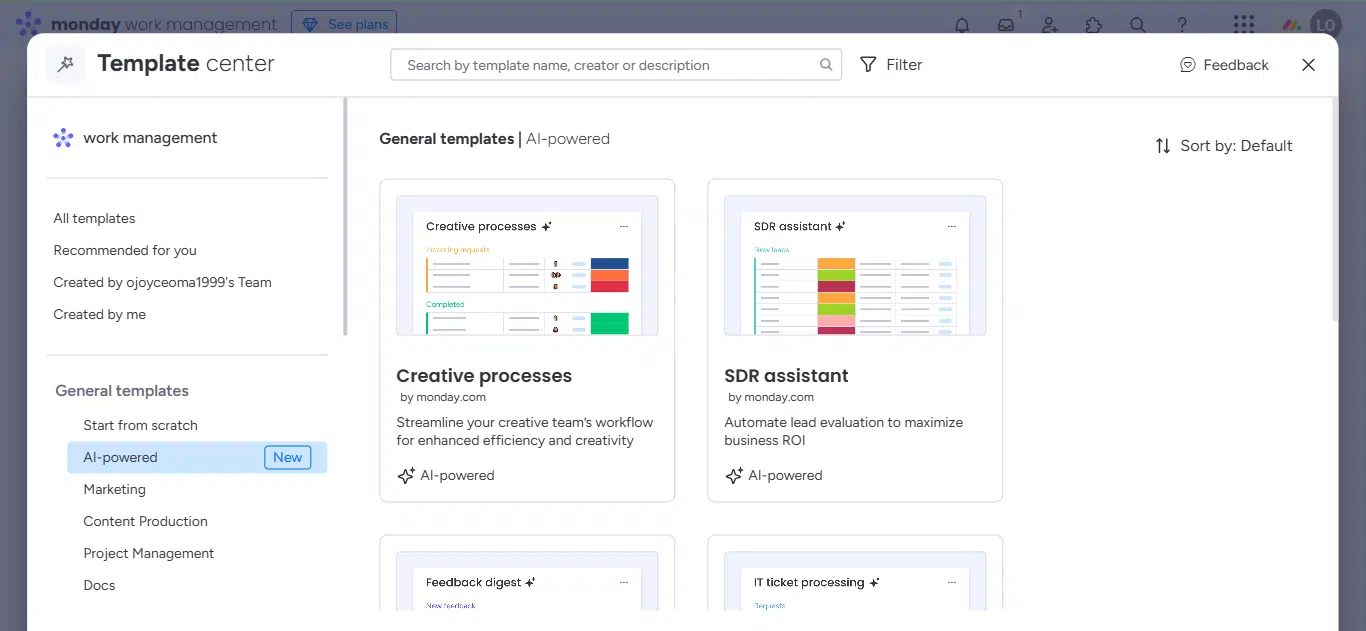Click the New badge beside AI-powered

click(x=287, y=457)
